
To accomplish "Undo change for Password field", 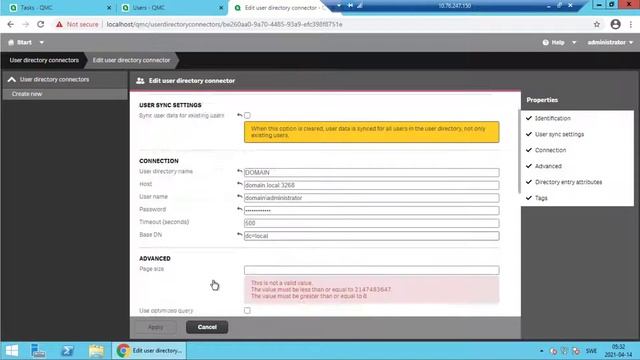I will [x=240, y=209].
